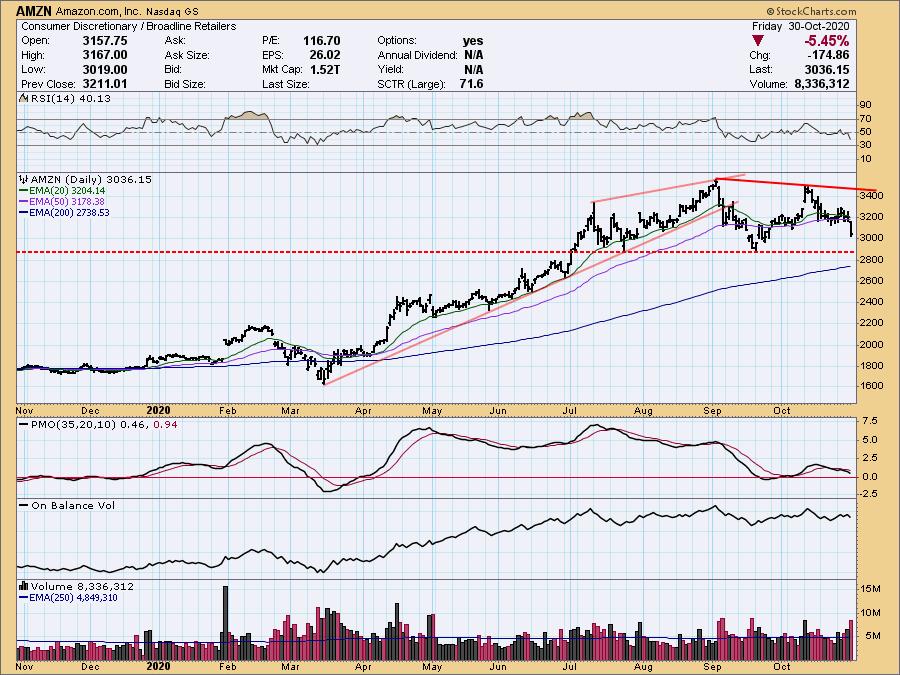The height and width of the screenshot is (675, 900).
Task: Click the red down-arrow change indicator
Action: coord(760,39)
